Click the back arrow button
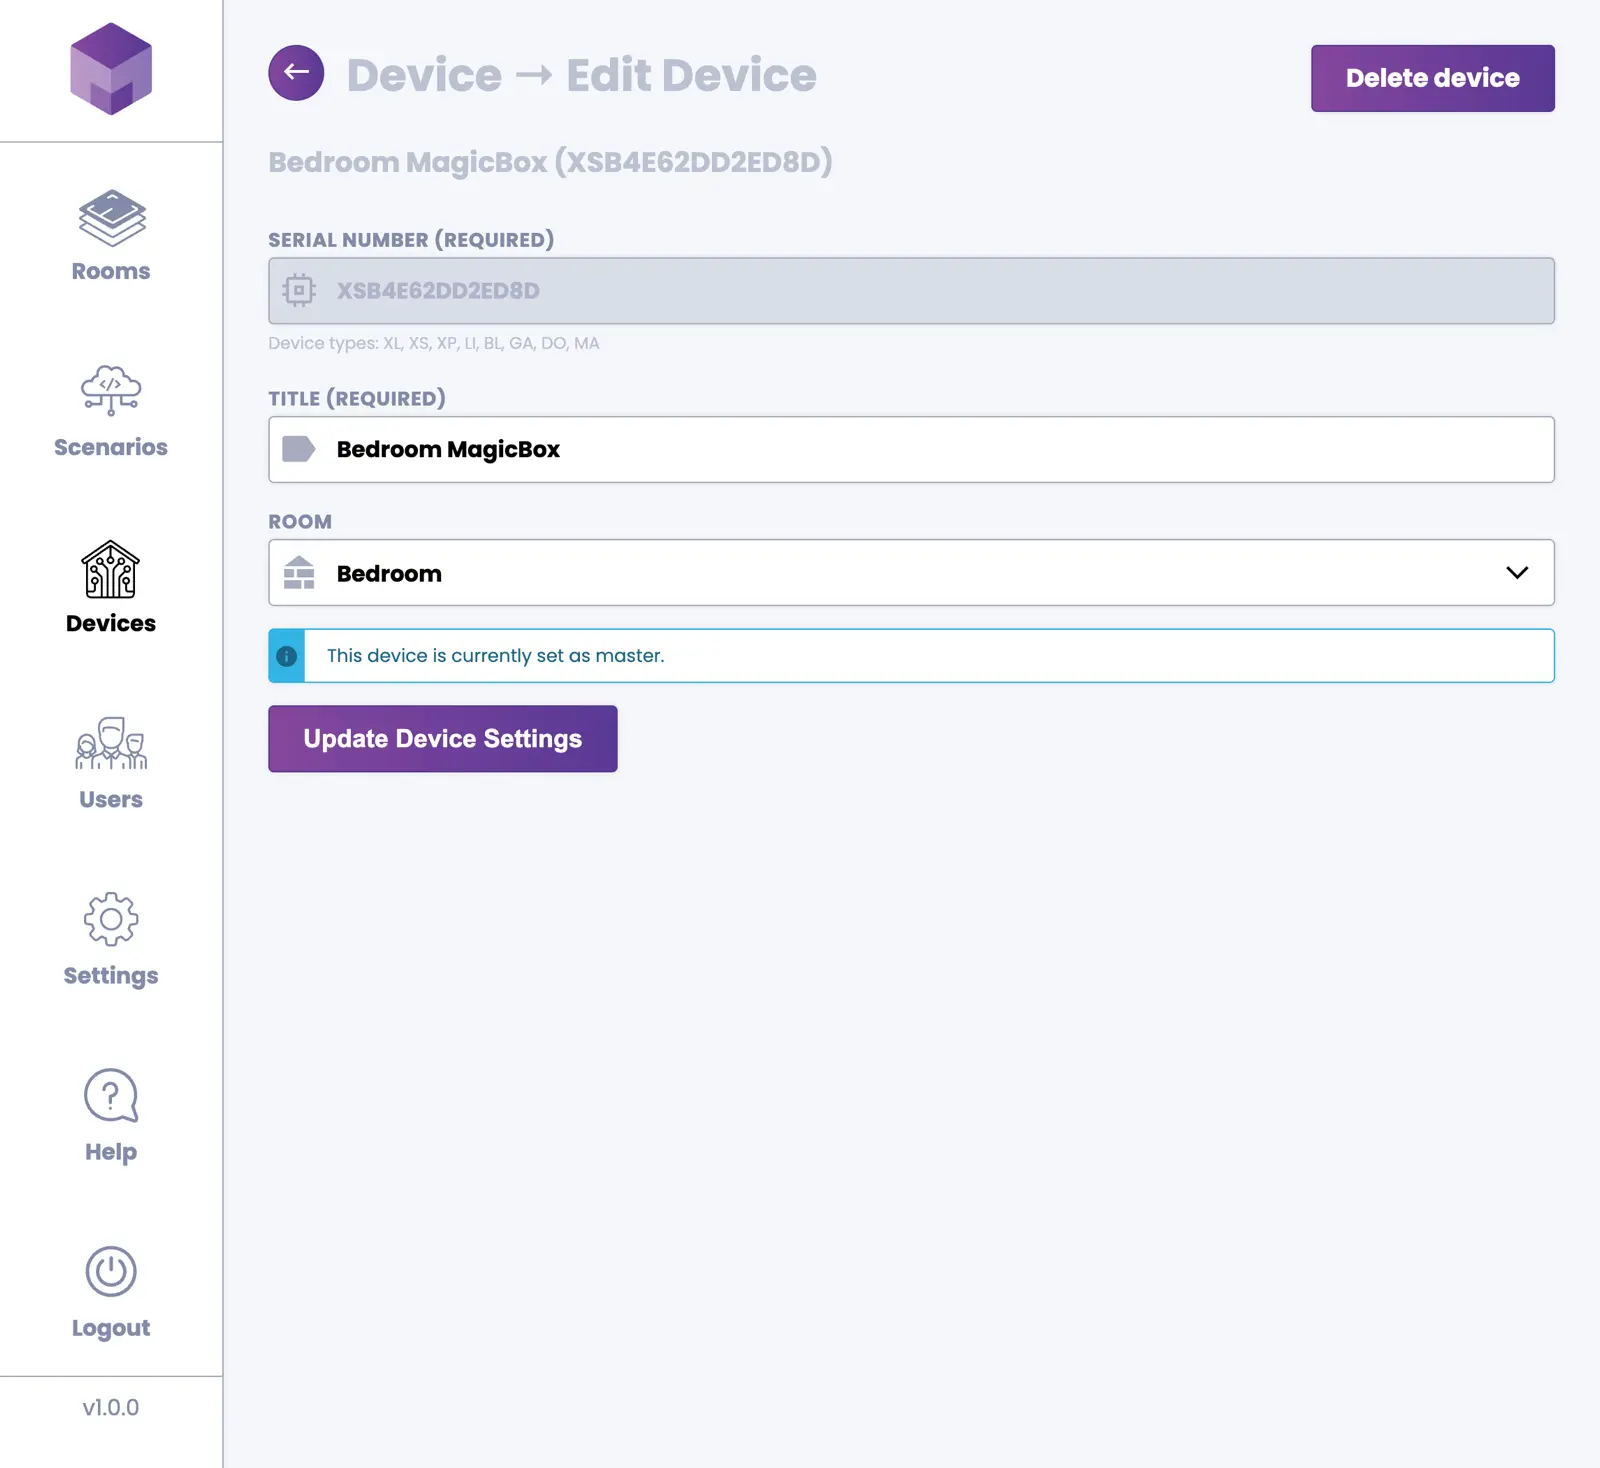Viewport: 1600px width, 1468px height. tap(296, 73)
